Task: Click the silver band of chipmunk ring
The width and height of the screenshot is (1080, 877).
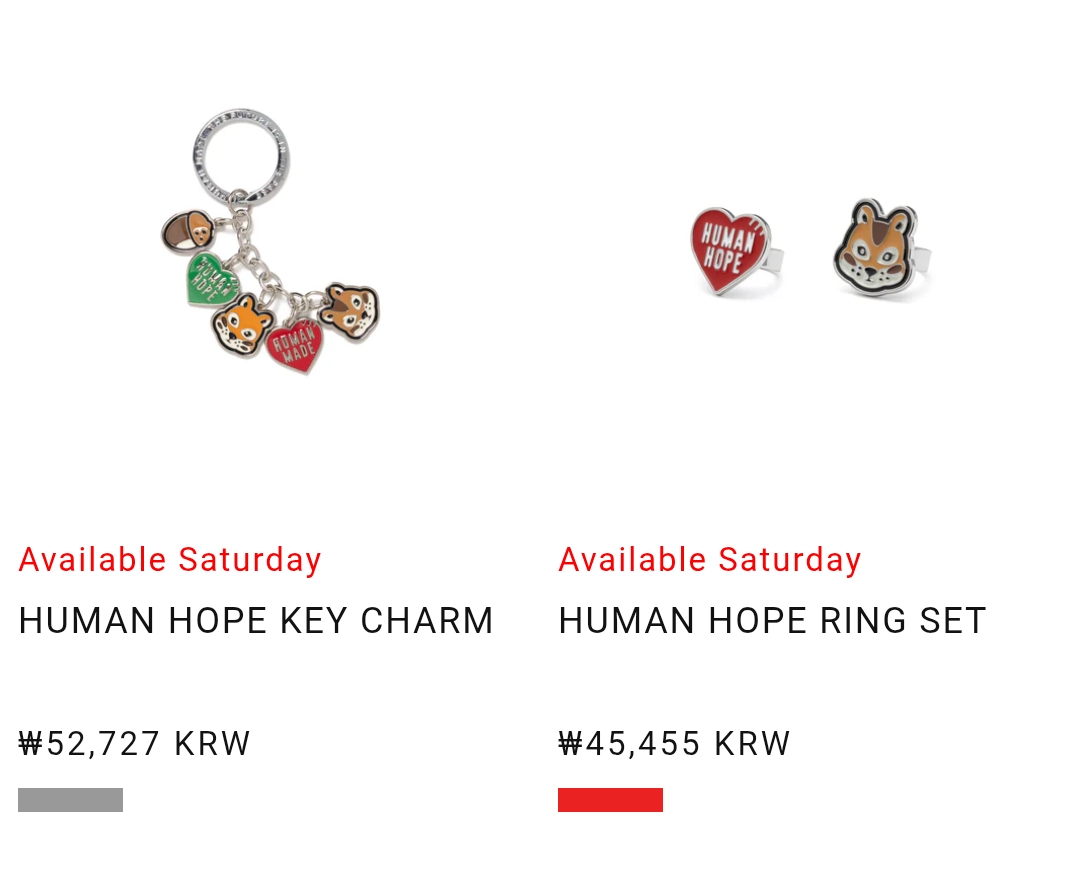Action: pyautogui.click(x=922, y=258)
